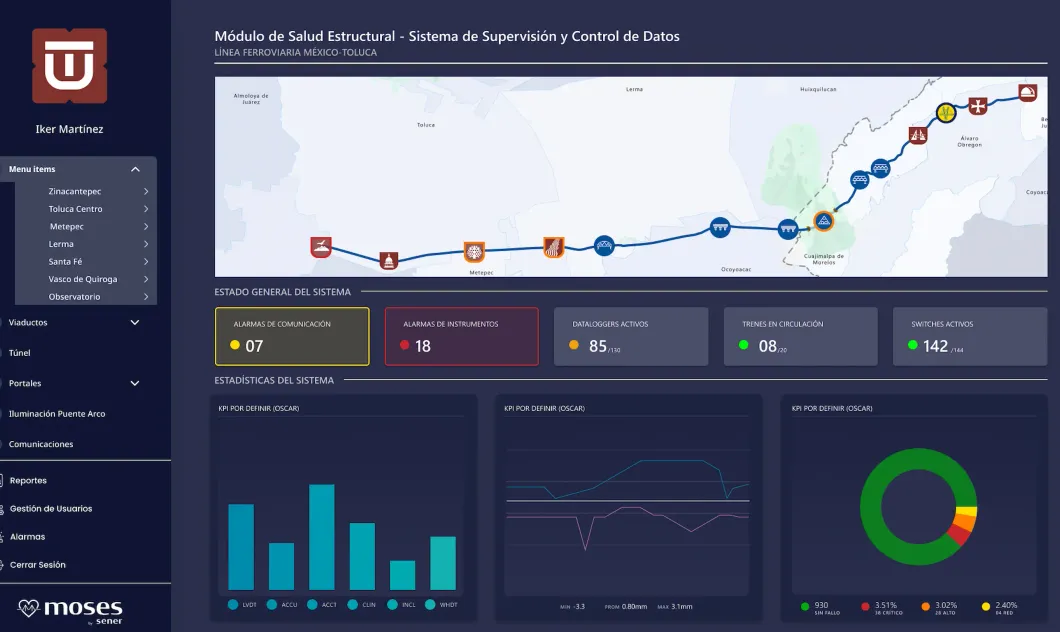
Task: Click the red 3.51% legend dot
Action: [865, 606]
